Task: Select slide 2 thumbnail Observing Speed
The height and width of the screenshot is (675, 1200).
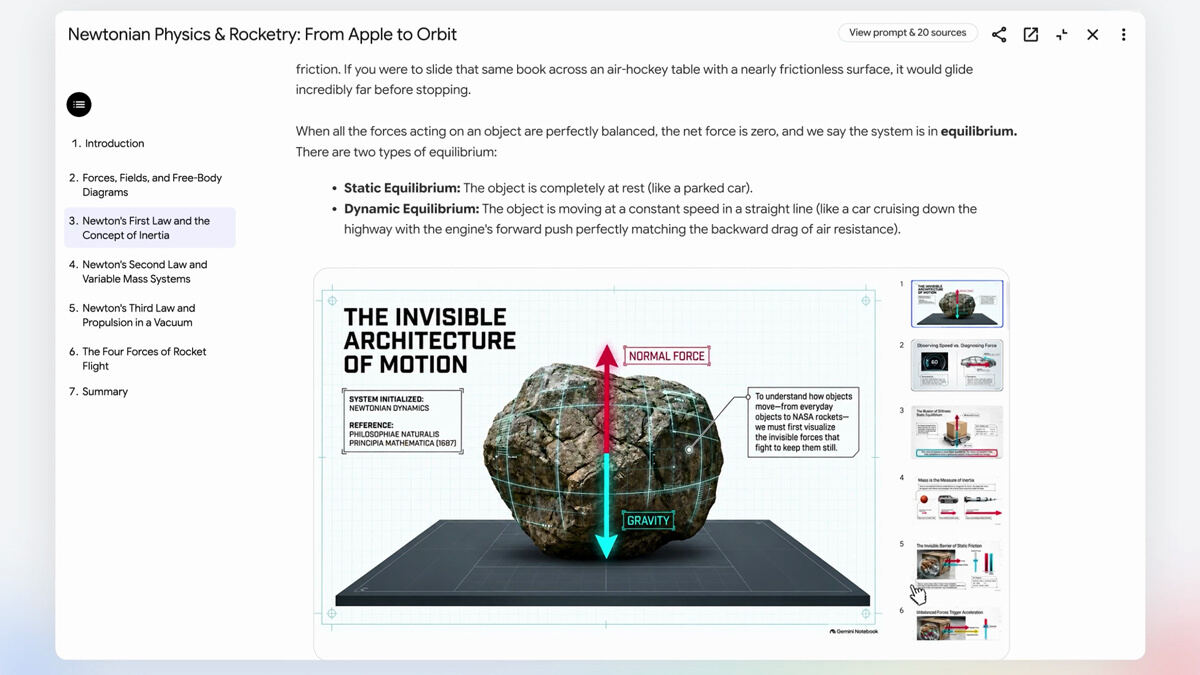Action: (957, 365)
